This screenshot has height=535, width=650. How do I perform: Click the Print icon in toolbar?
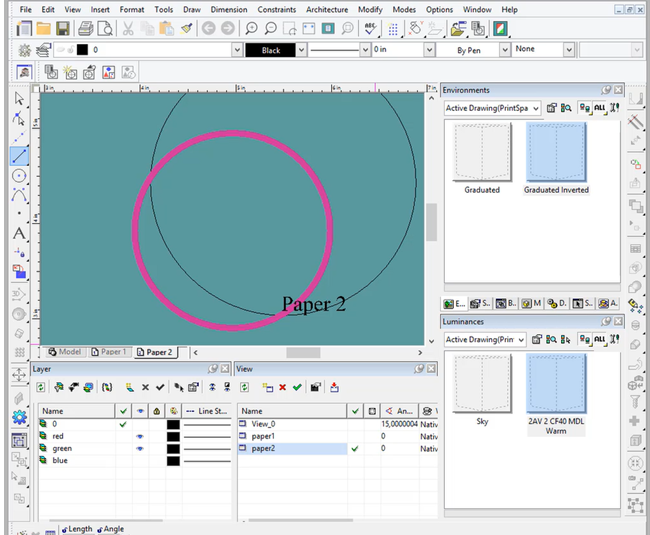point(86,29)
